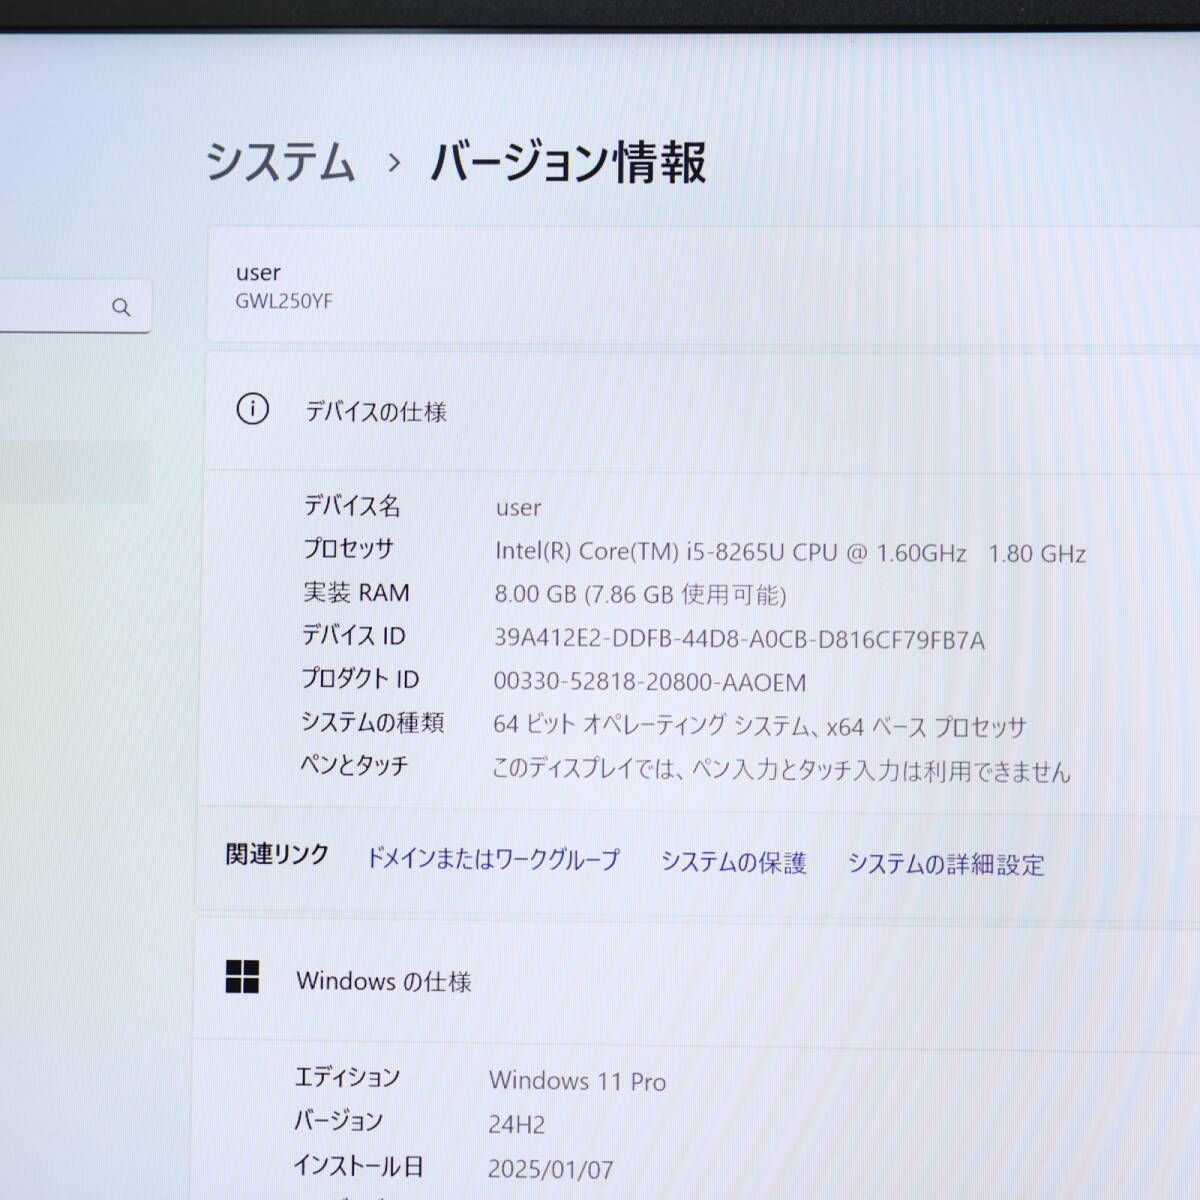Select device ID 39A412E2-DDFB-44D8-A0CB-D816CF79FB7A
This screenshot has width=1200, height=1200.
tap(739, 639)
